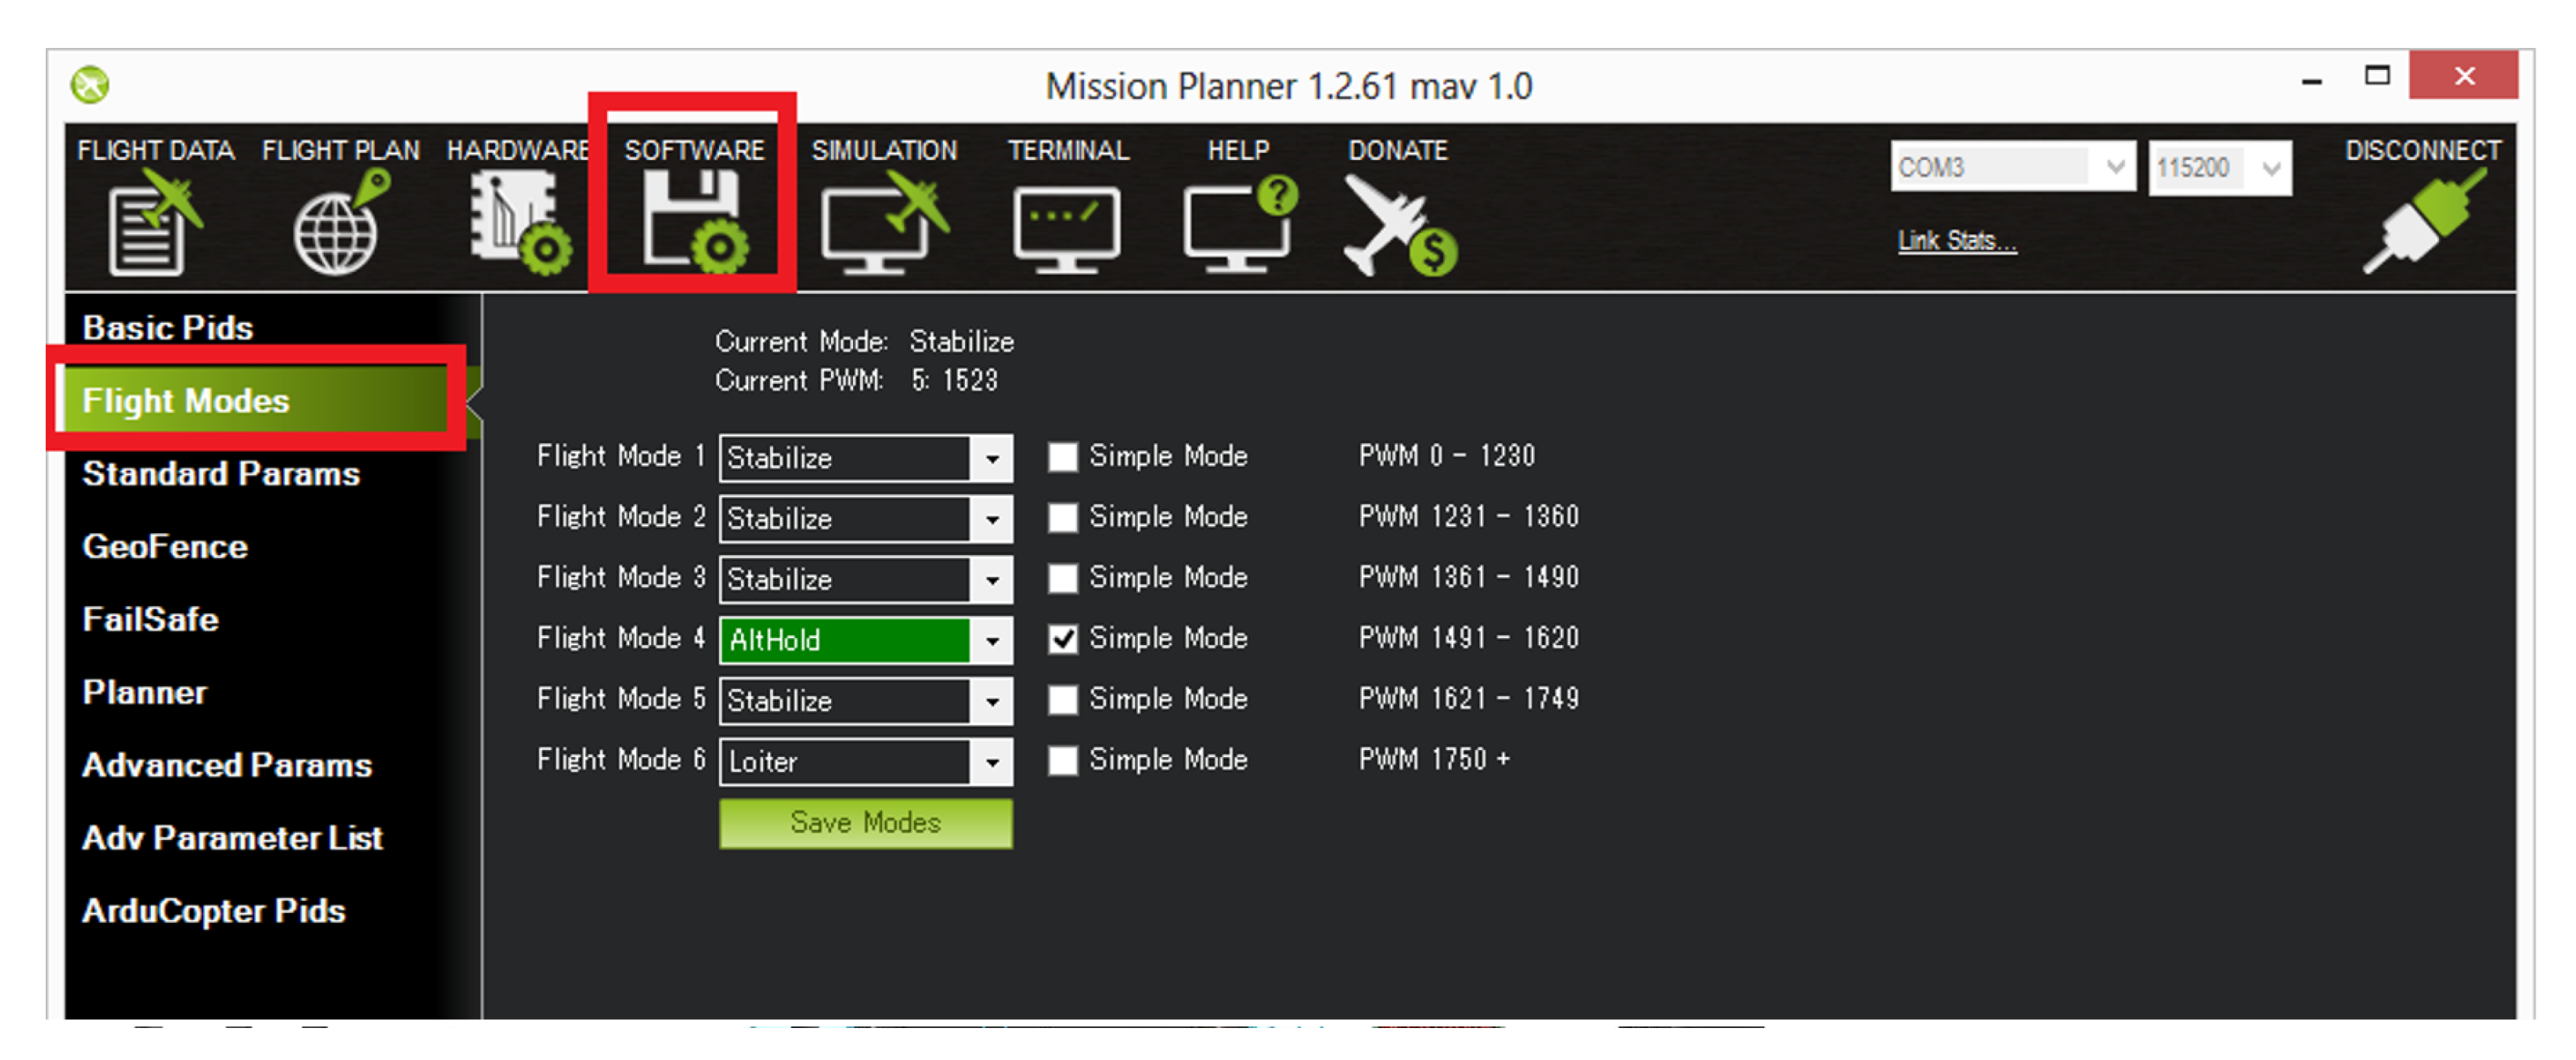Enable Simple Mode for Flight Mode 6
Viewport: 2576px width, 1060px height.
click(x=1062, y=760)
